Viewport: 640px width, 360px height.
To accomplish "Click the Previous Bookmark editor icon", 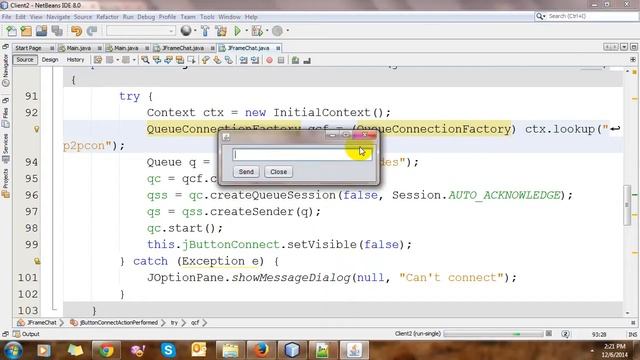I will click(205, 60).
